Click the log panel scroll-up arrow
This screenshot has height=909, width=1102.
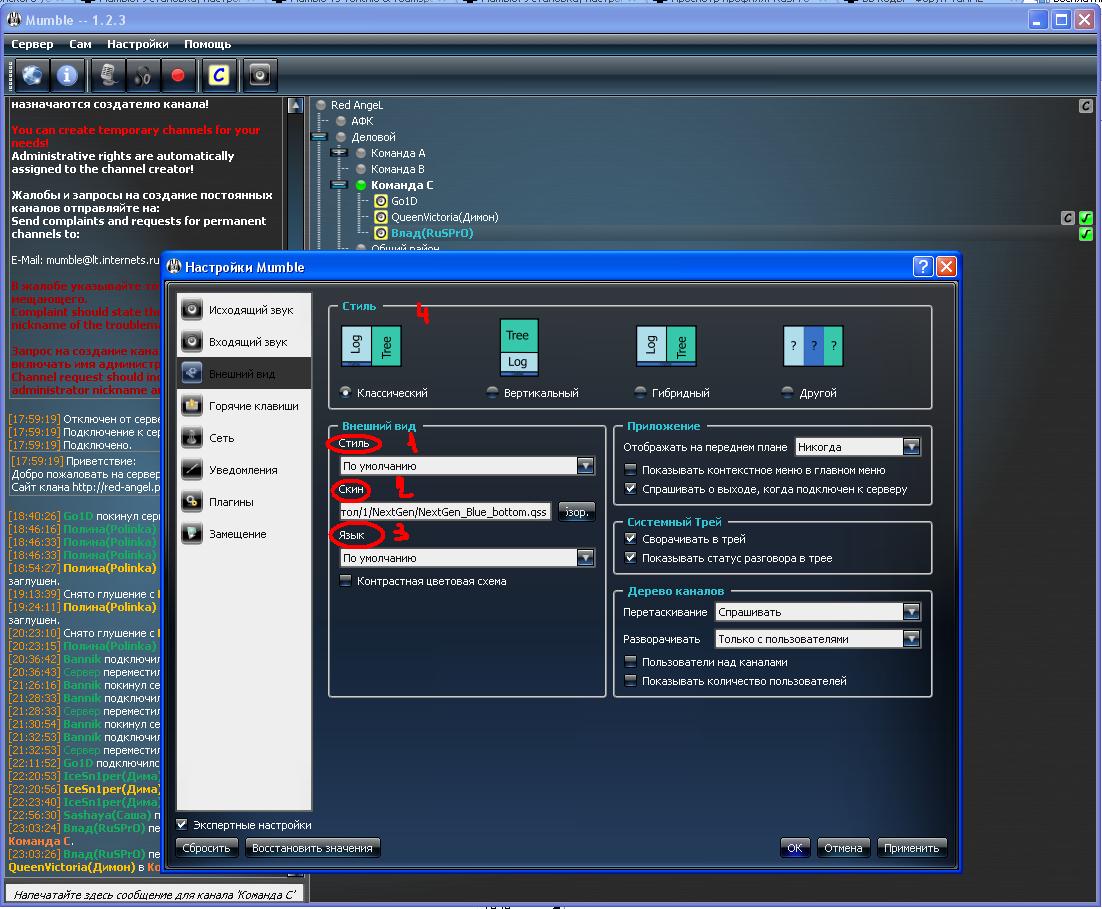click(296, 105)
